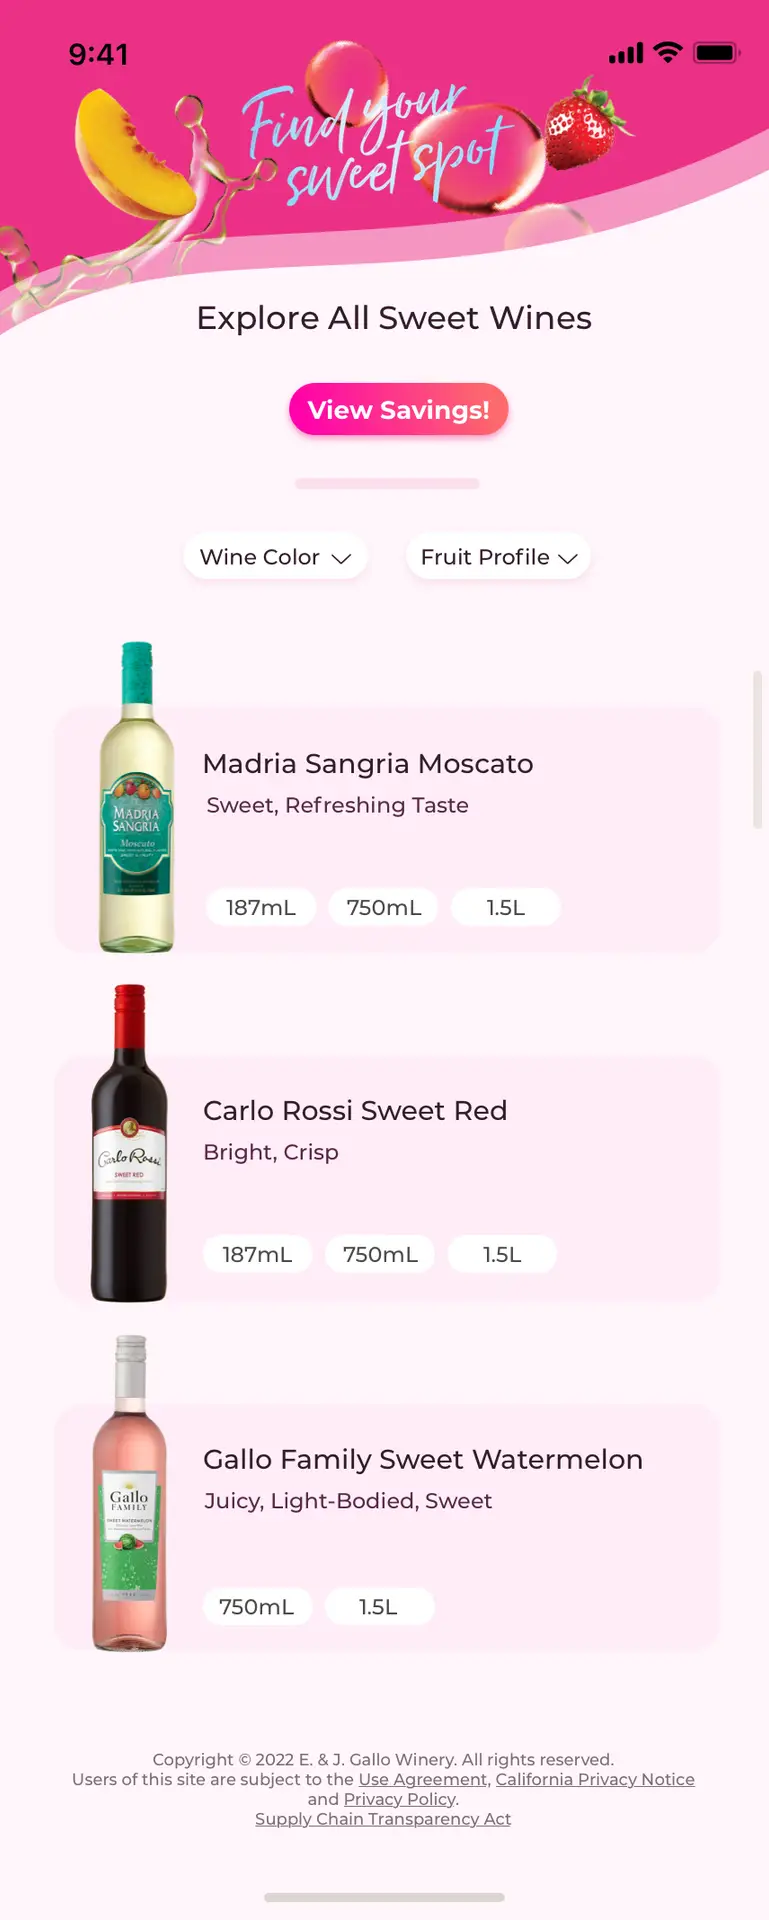The width and height of the screenshot is (769, 1920).
Task: Select 1.5L size for Madria Sangria Moscato
Action: pos(505,907)
